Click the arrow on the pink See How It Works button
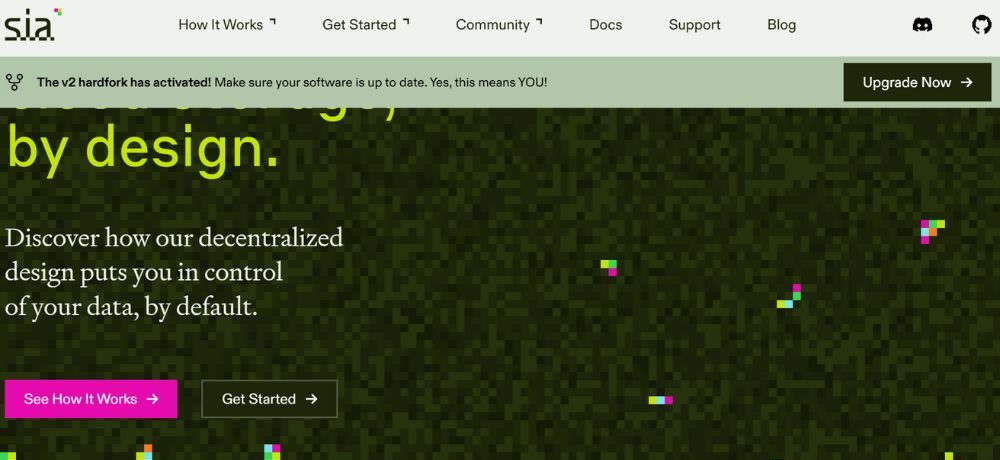This screenshot has height=460, width=1000. pyautogui.click(x=152, y=399)
